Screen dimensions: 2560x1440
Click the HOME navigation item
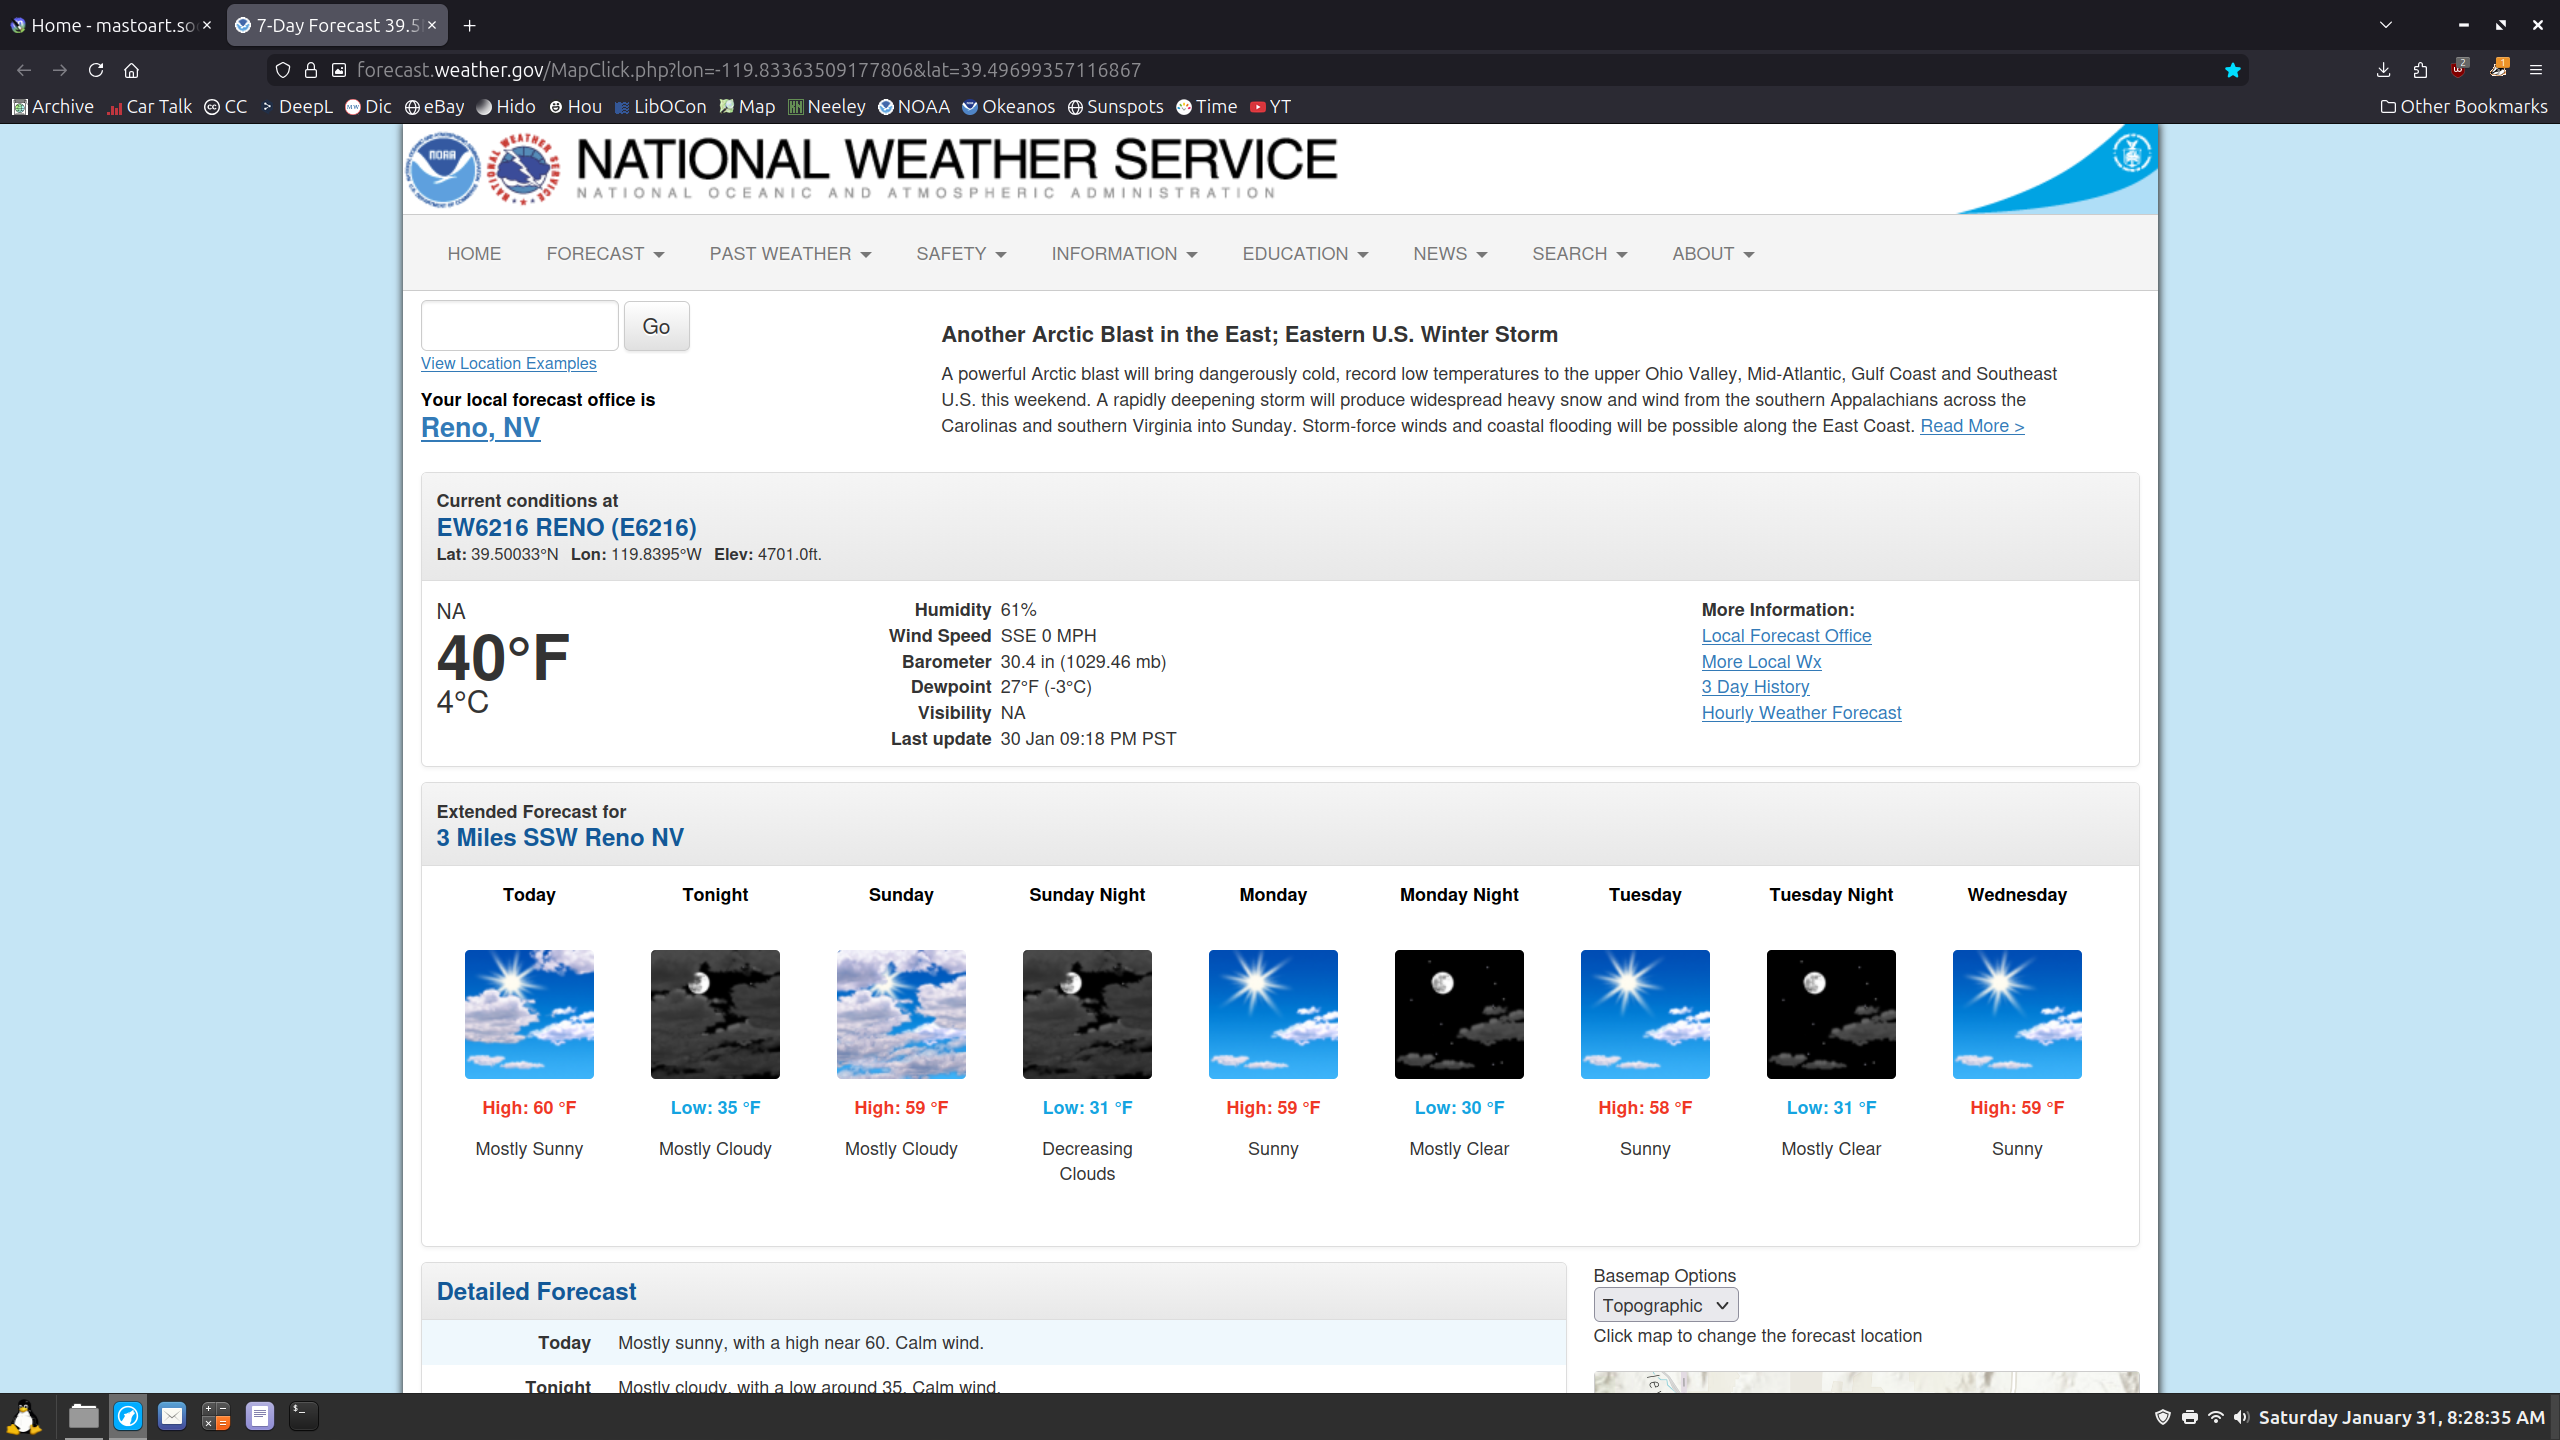pos(474,254)
